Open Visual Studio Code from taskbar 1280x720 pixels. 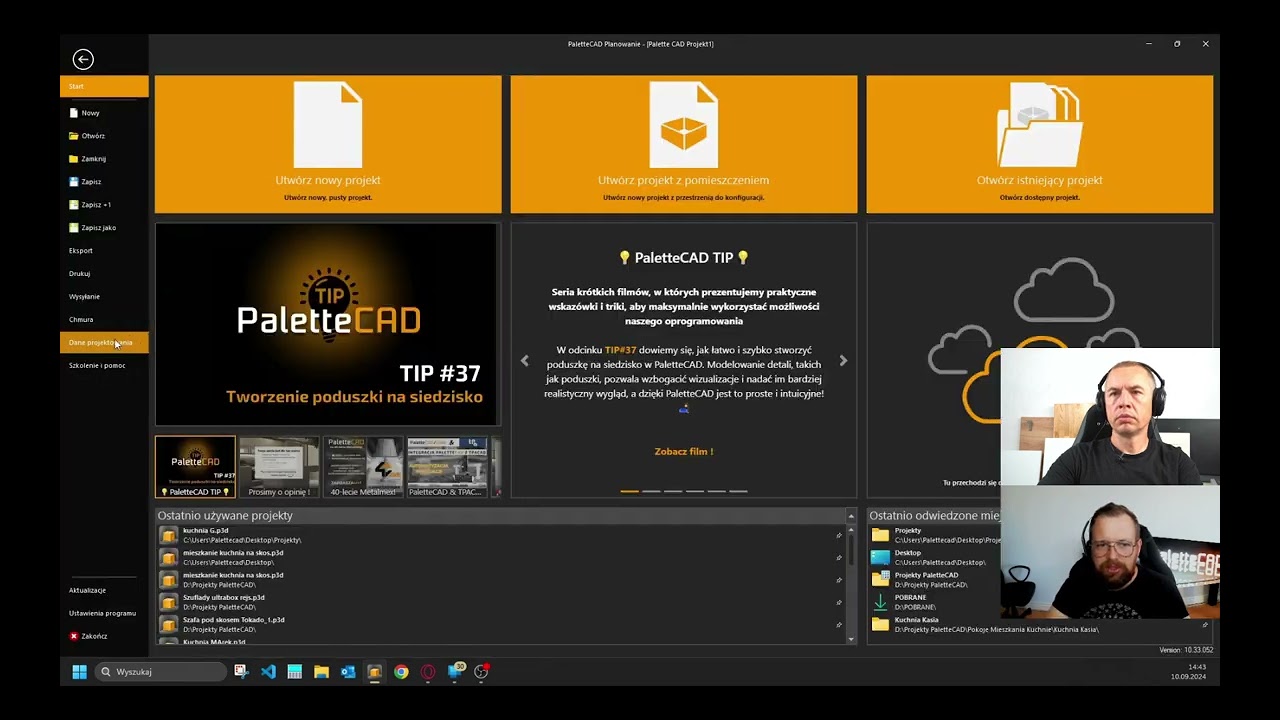point(268,672)
